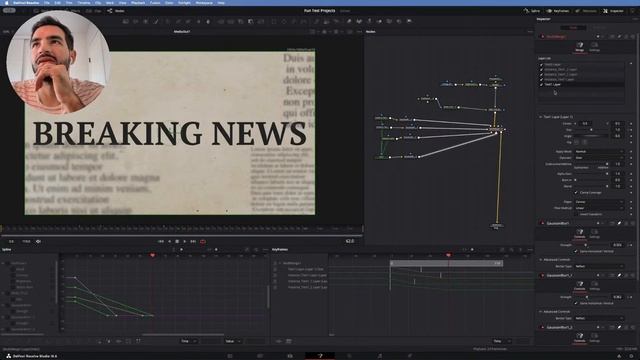Open the Filter Method dropdown
The height and width of the screenshot is (360, 640).
pos(599,208)
